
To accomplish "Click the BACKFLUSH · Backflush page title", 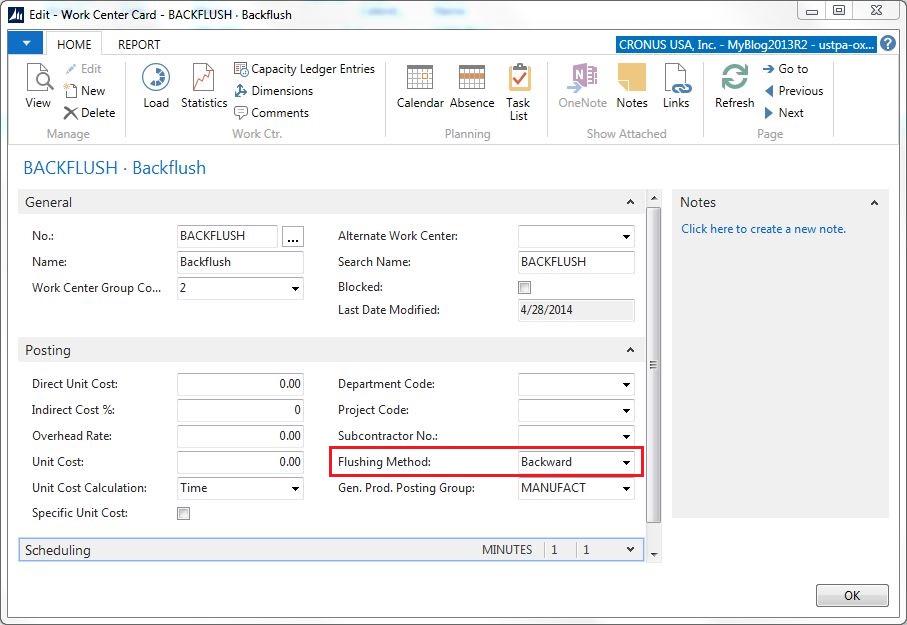I will coord(115,168).
